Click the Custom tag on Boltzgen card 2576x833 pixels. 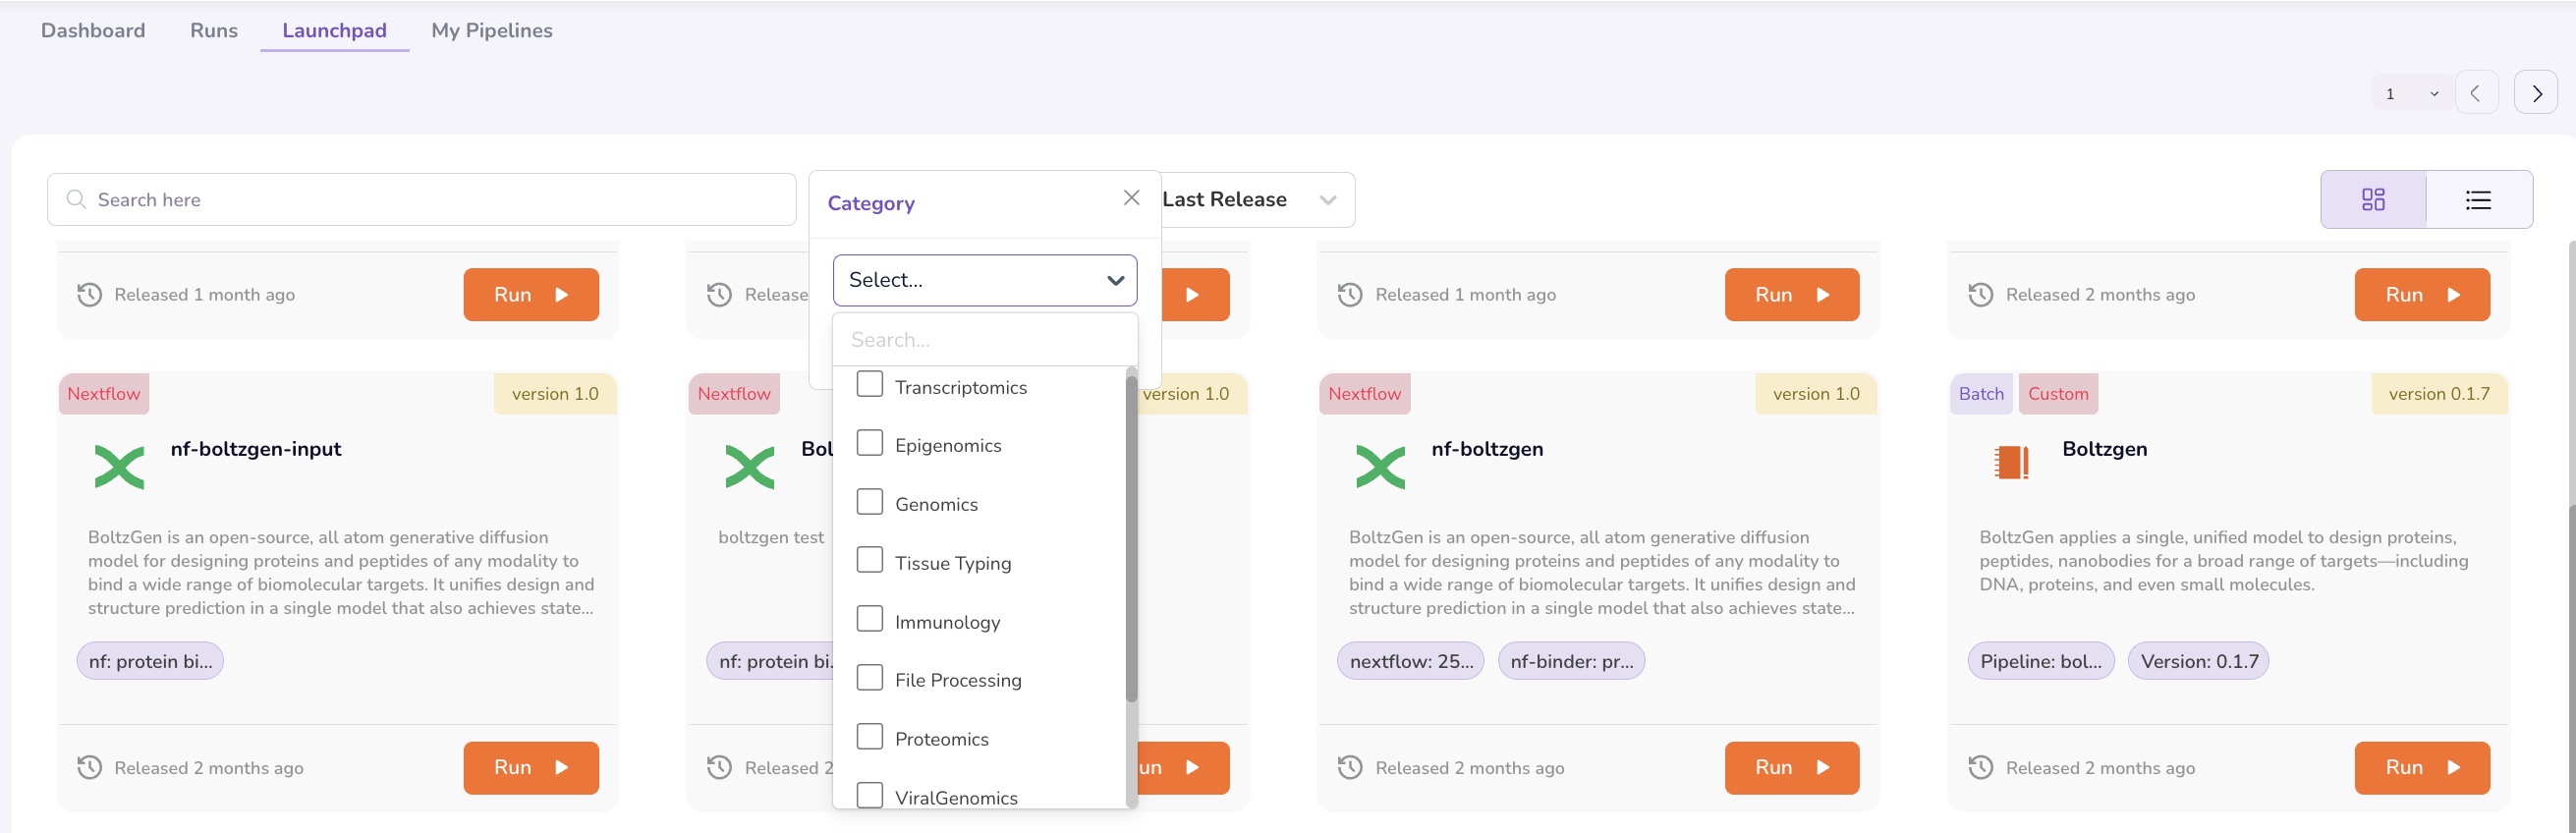point(2058,394)
